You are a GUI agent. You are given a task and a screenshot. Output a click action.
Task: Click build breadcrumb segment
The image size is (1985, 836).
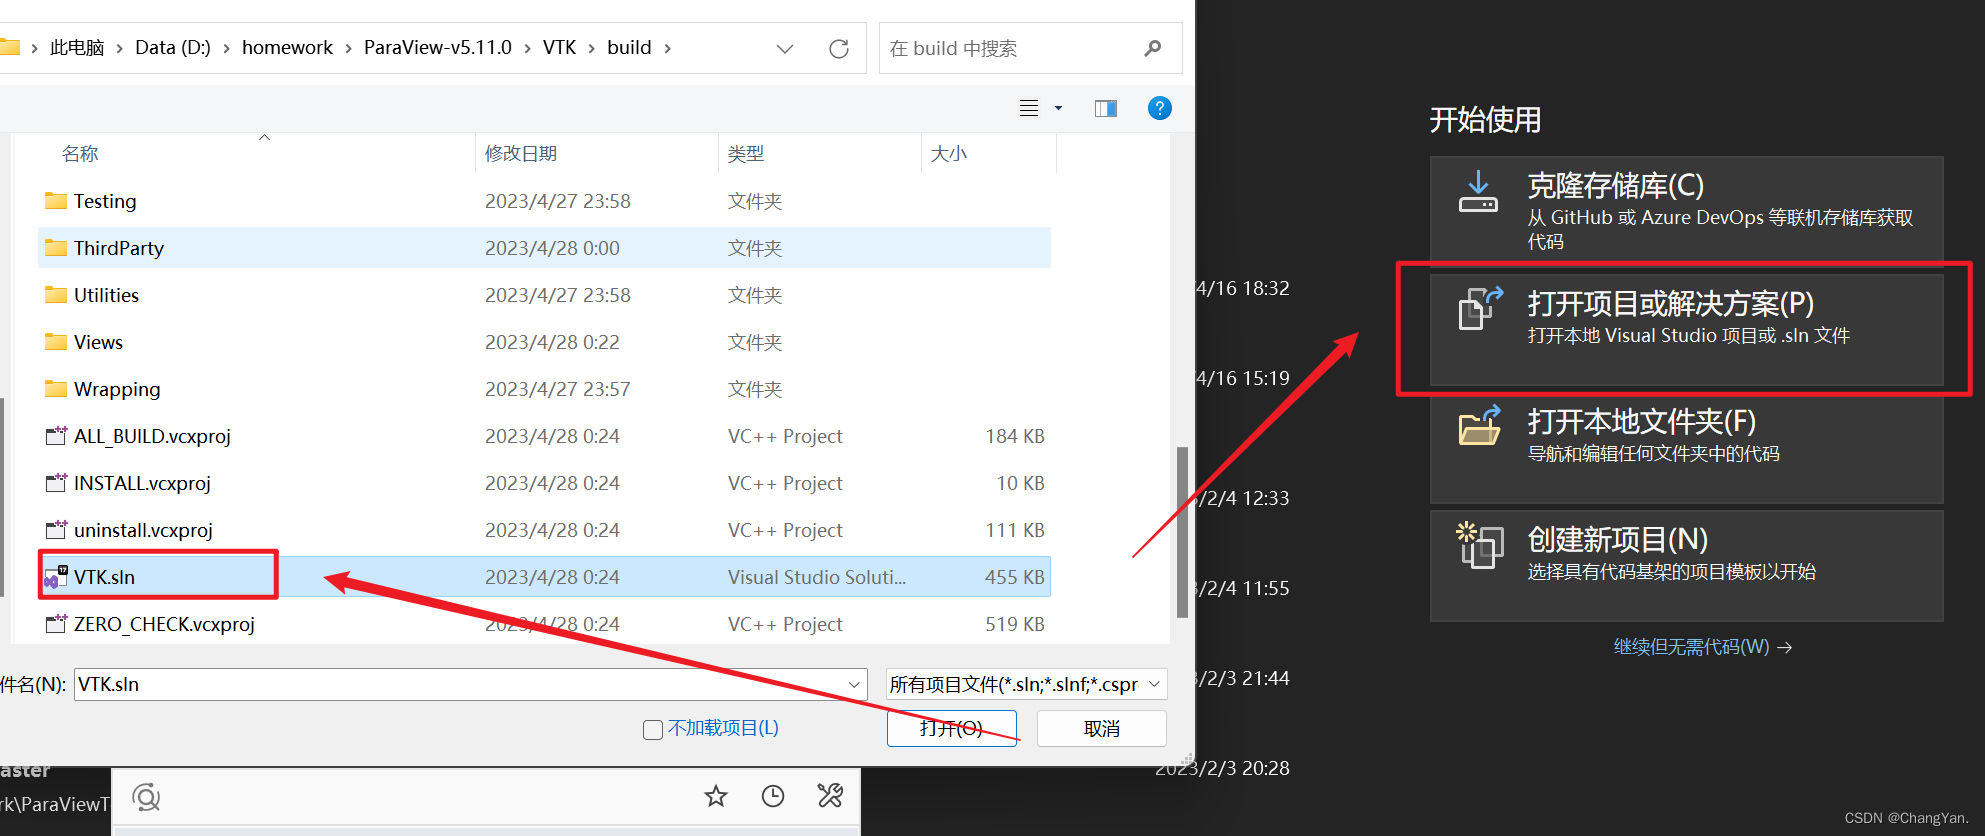coord(629,48)
